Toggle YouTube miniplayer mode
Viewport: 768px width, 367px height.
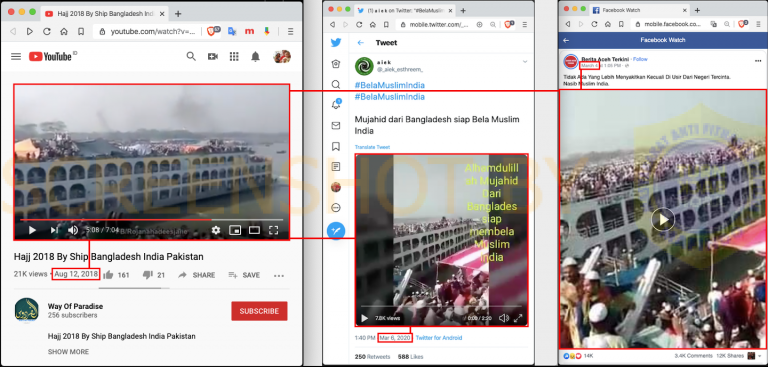click(235, 230)
